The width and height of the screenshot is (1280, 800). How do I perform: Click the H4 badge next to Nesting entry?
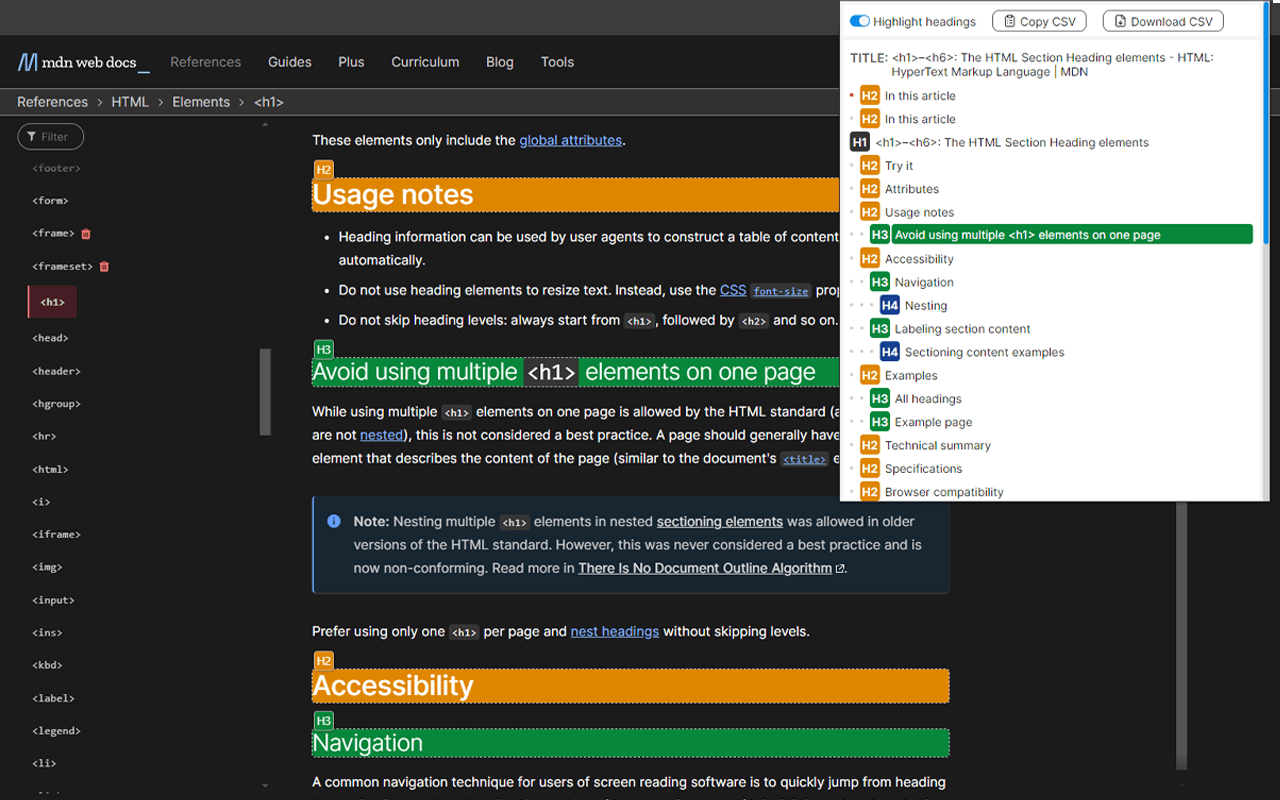tap(889, 305)
